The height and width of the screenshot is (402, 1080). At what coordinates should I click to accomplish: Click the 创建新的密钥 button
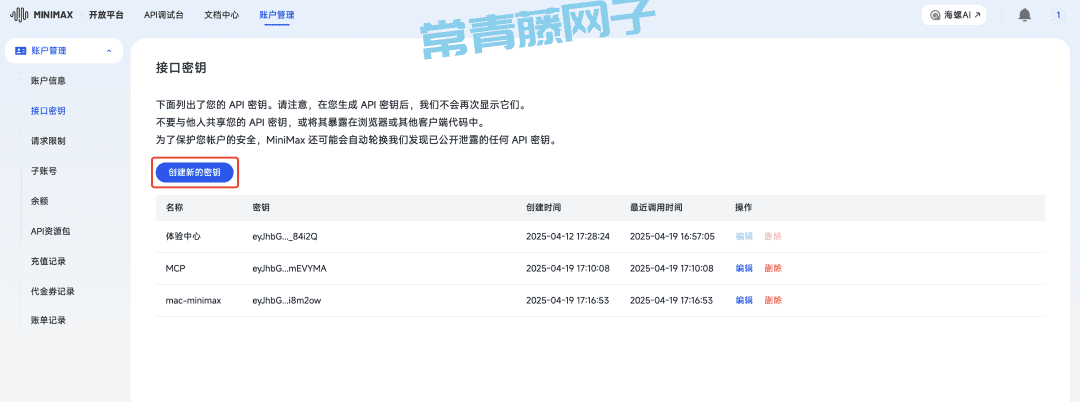(x=195, y=173)
